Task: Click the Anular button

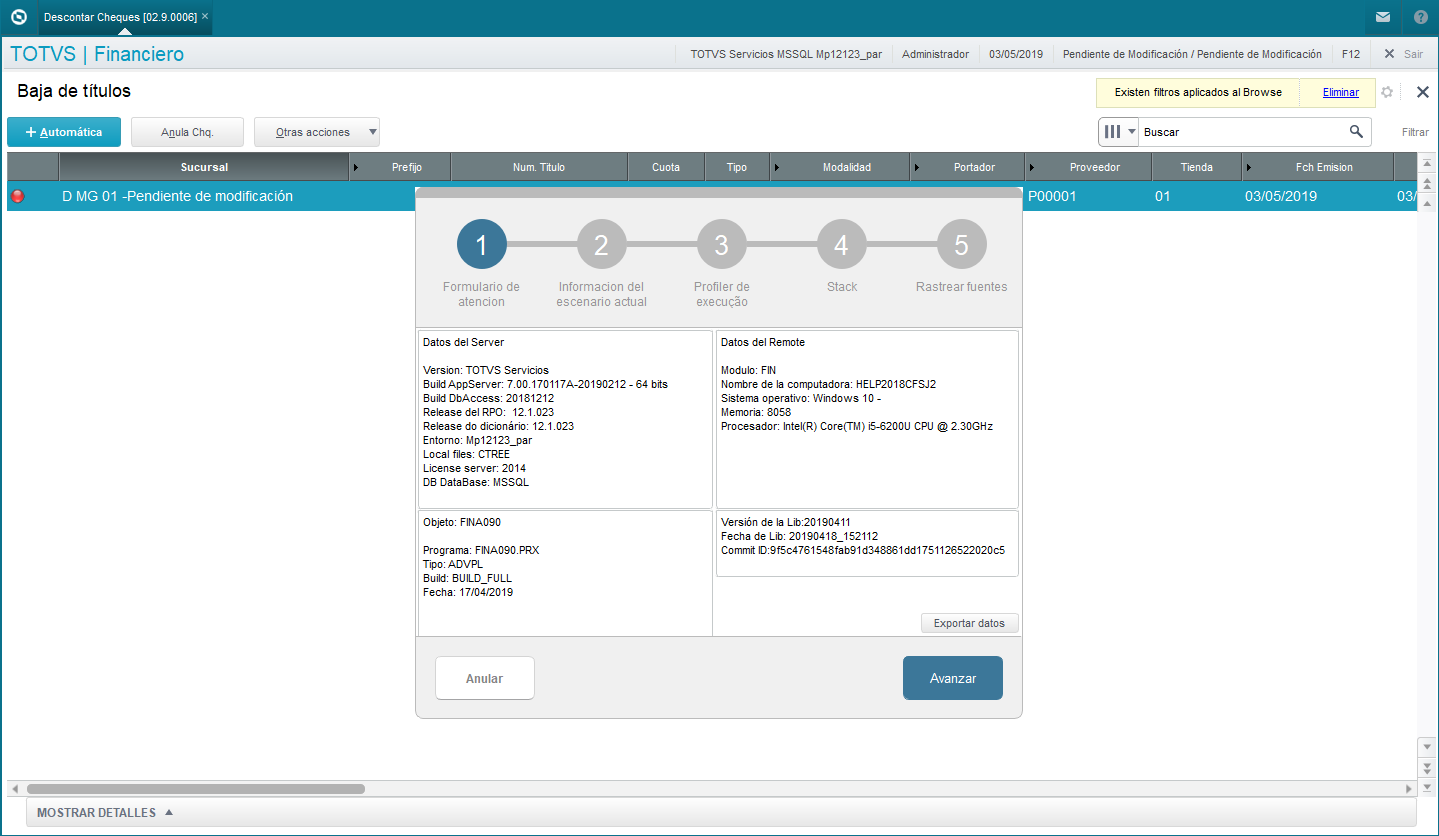Action: [x=485, y=678]
